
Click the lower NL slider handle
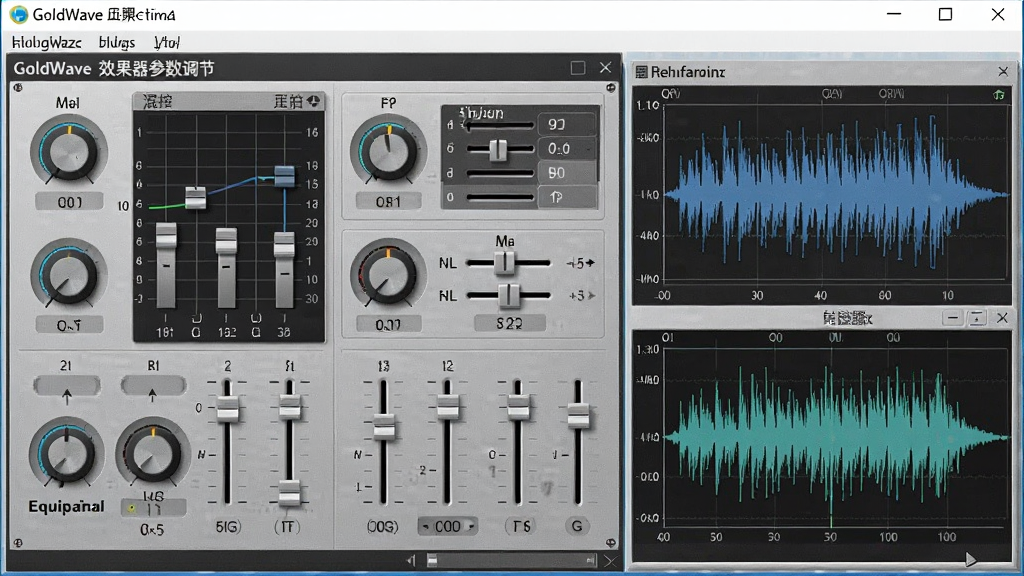click(x=509, y=295)
